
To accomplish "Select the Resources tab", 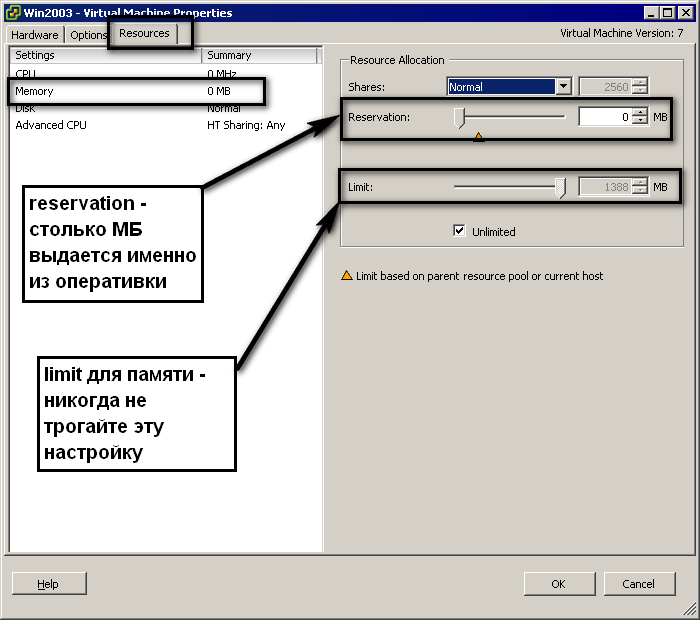I will pos(144,33).
